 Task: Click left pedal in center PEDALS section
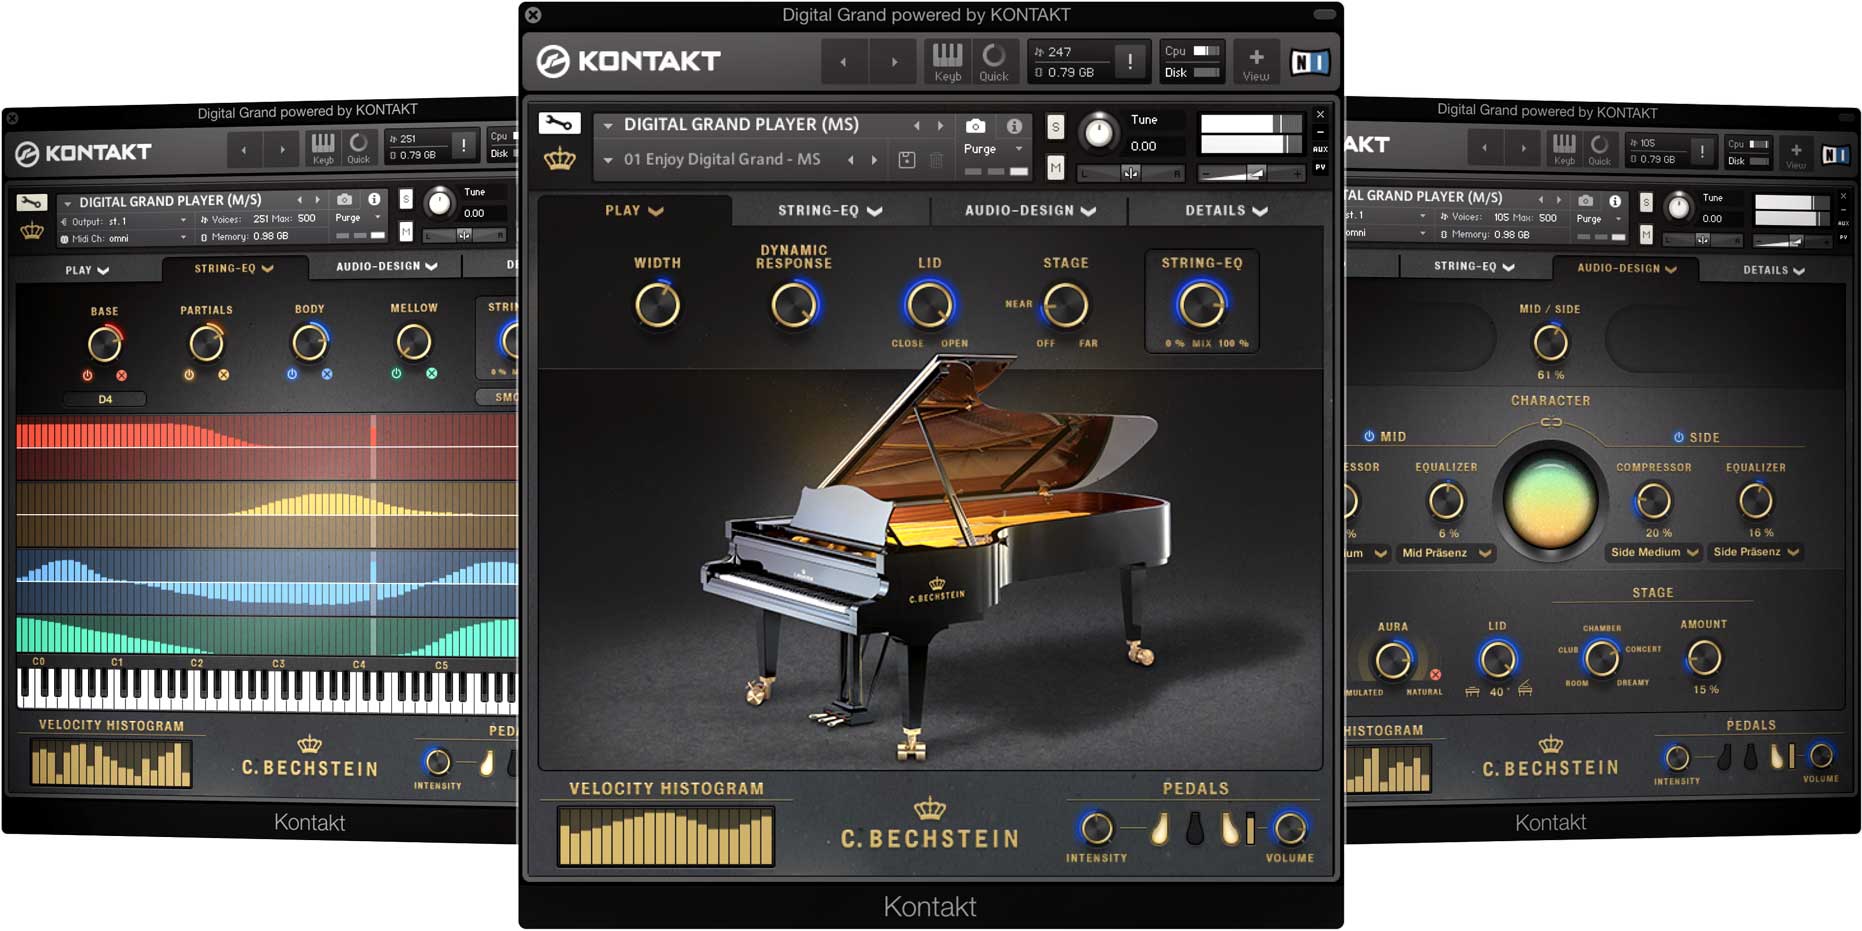point(1160,829)
